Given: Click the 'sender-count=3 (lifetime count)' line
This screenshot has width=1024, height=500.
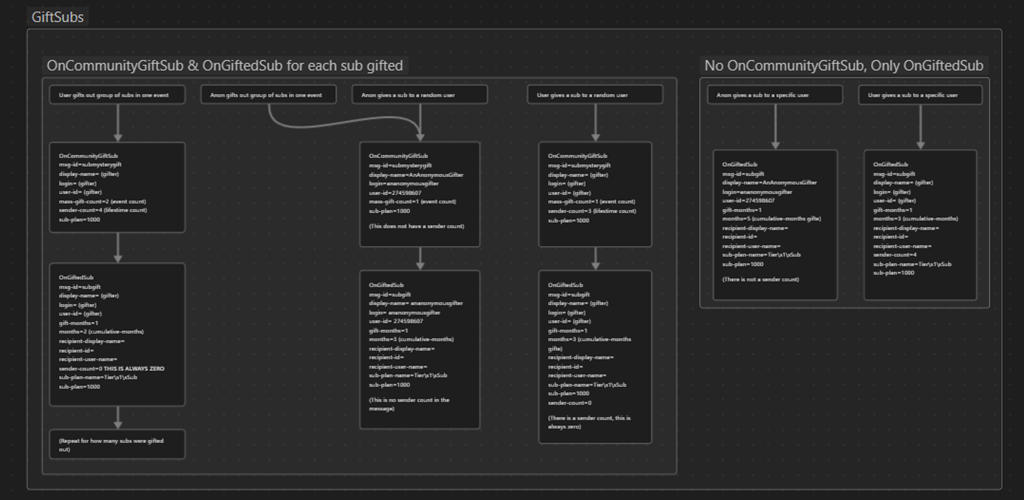Looking at the screenshot, I should (x=592, y=211).
